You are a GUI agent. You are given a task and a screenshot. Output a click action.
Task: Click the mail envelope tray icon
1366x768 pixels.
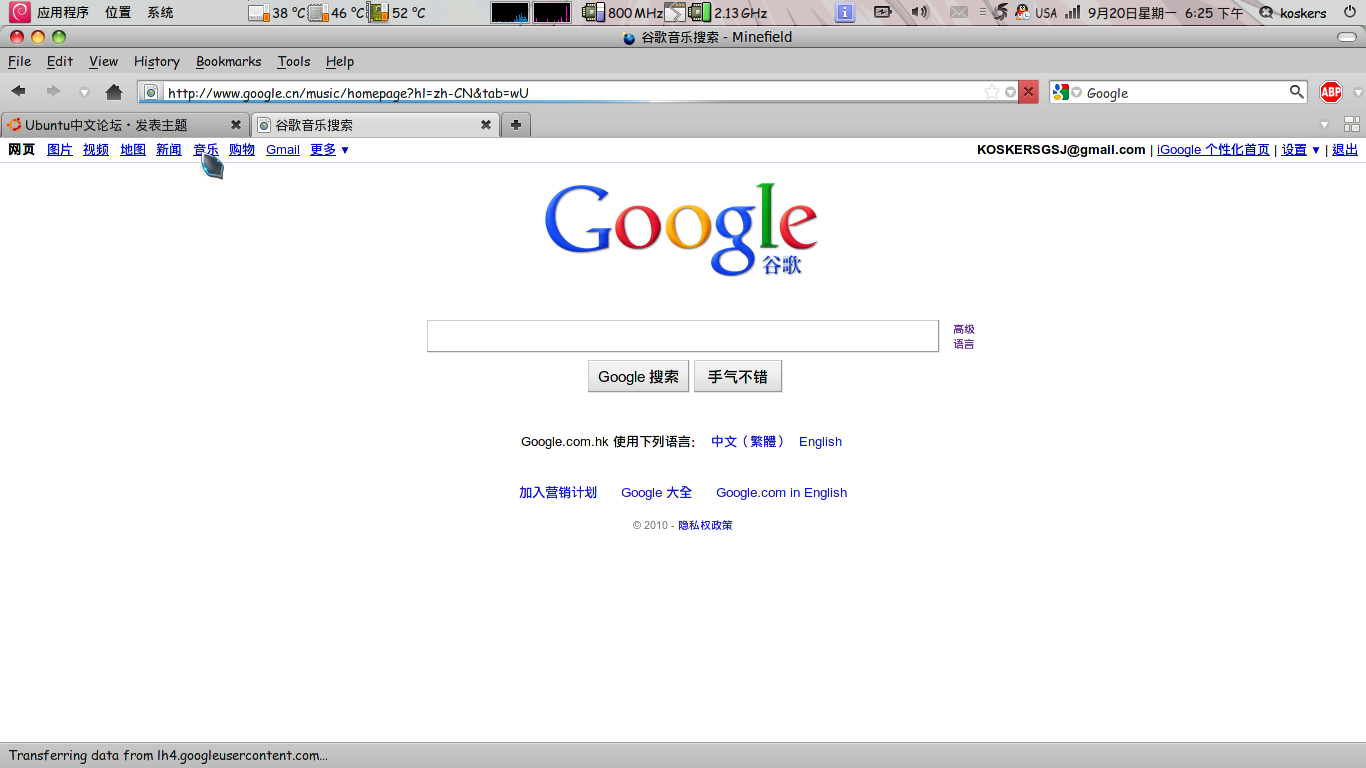(959, 12)
